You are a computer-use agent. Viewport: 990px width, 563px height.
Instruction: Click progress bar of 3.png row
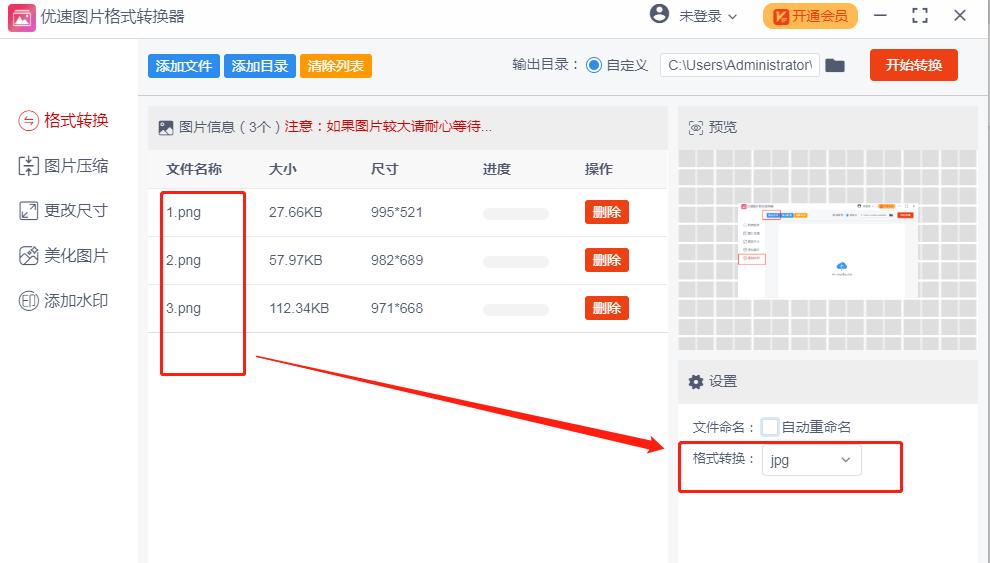point(516,309)
